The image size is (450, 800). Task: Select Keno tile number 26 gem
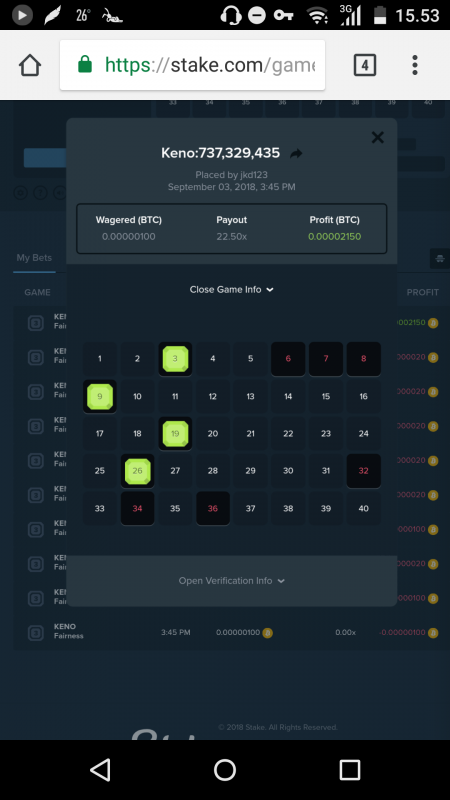pos(137,471)
